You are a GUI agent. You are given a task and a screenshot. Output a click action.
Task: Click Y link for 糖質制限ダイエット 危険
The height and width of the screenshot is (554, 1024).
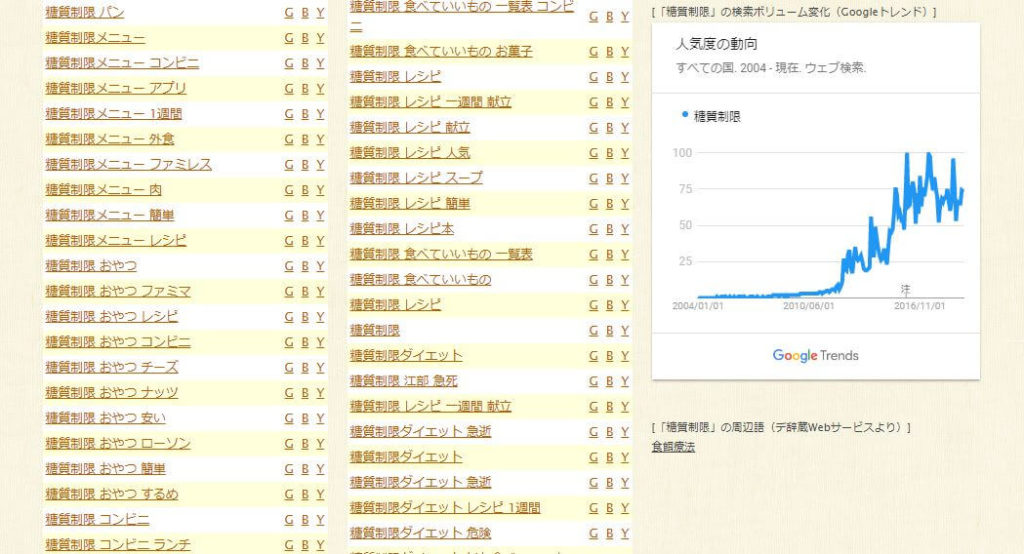click(x=624, y=534)
